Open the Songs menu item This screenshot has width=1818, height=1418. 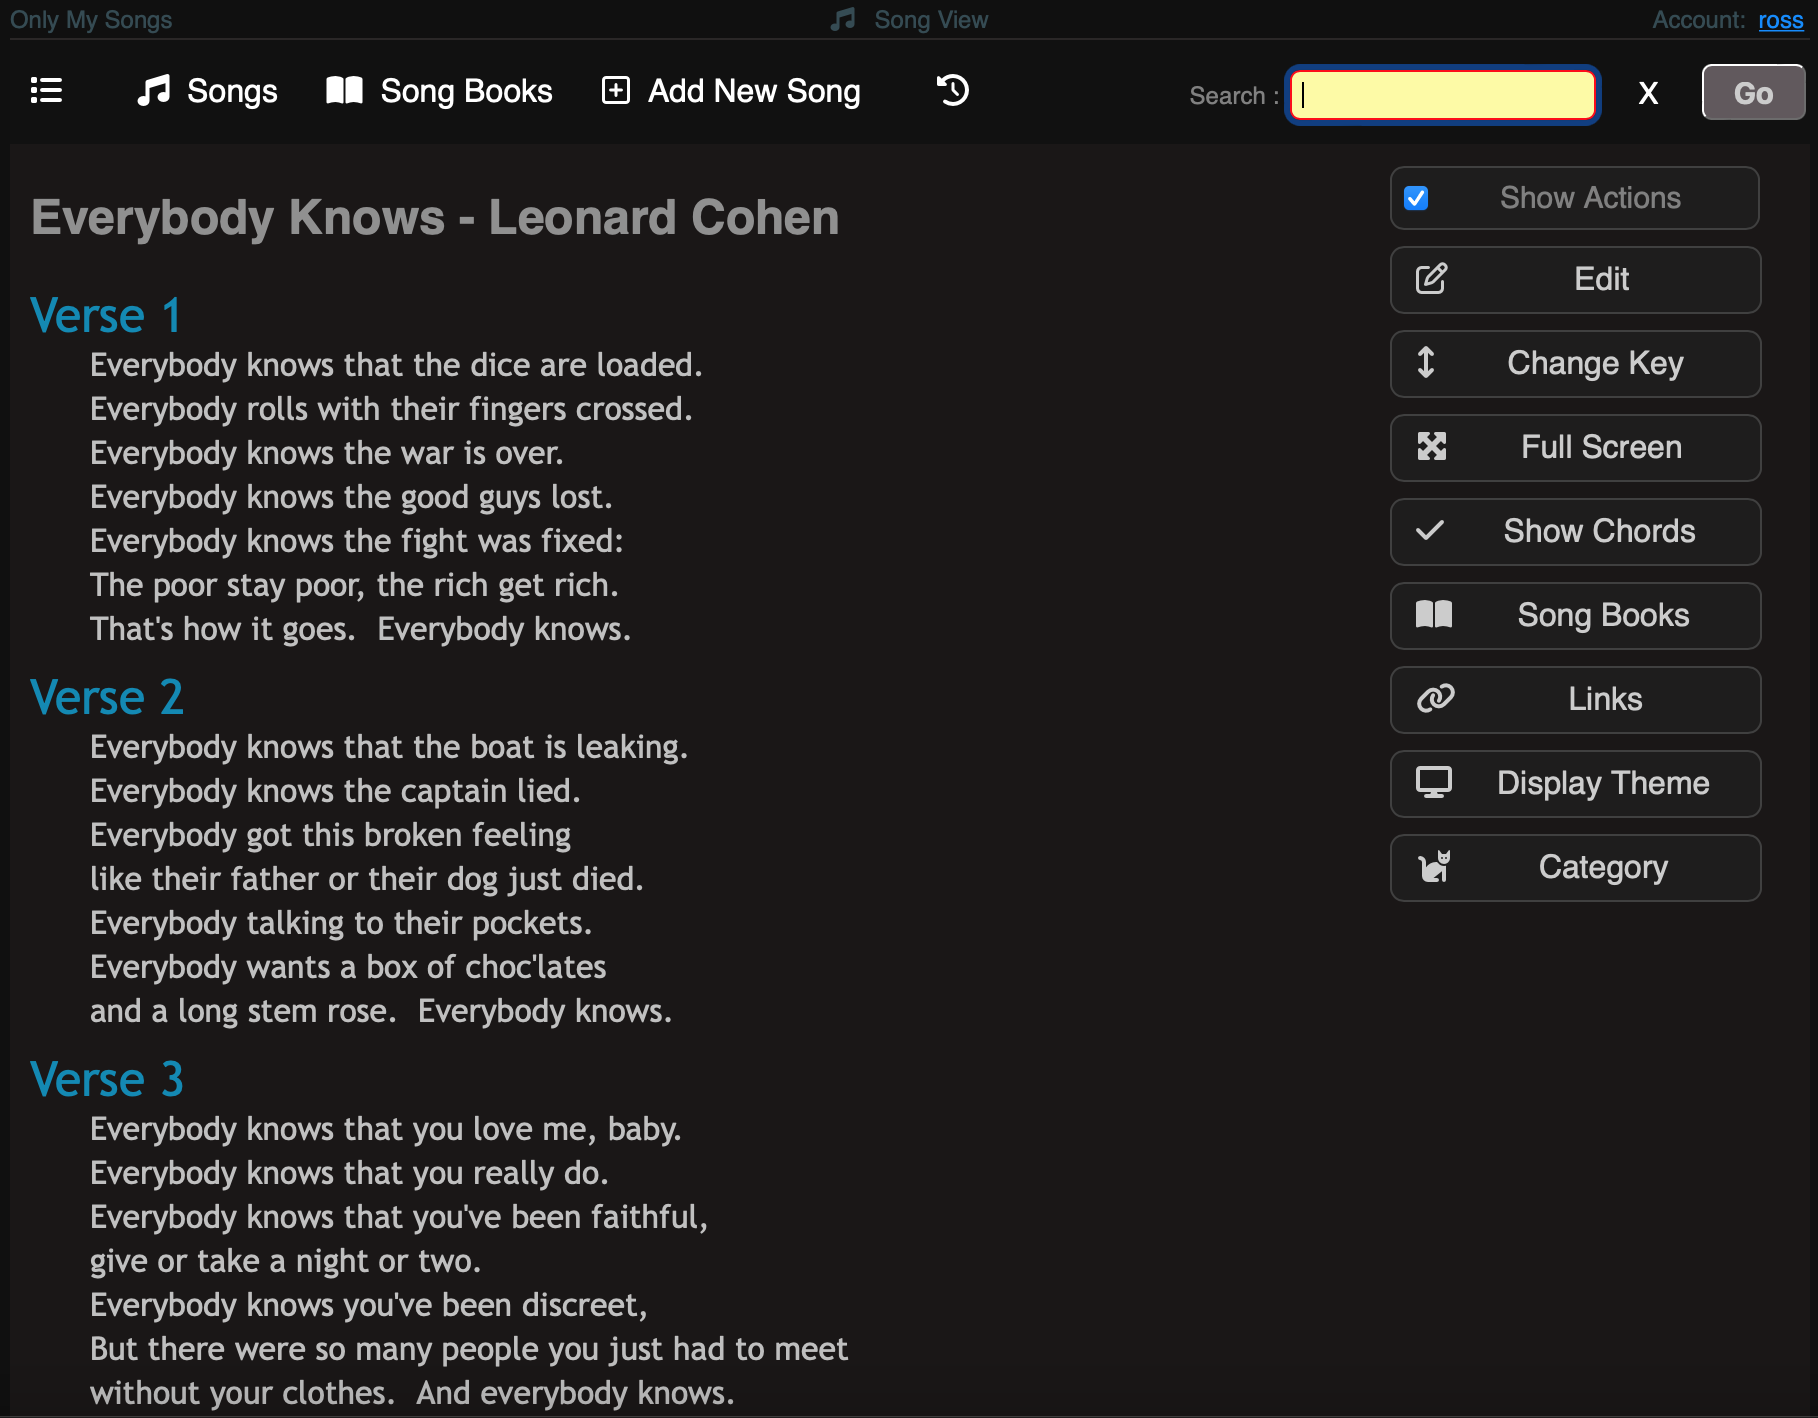[207, 91]
